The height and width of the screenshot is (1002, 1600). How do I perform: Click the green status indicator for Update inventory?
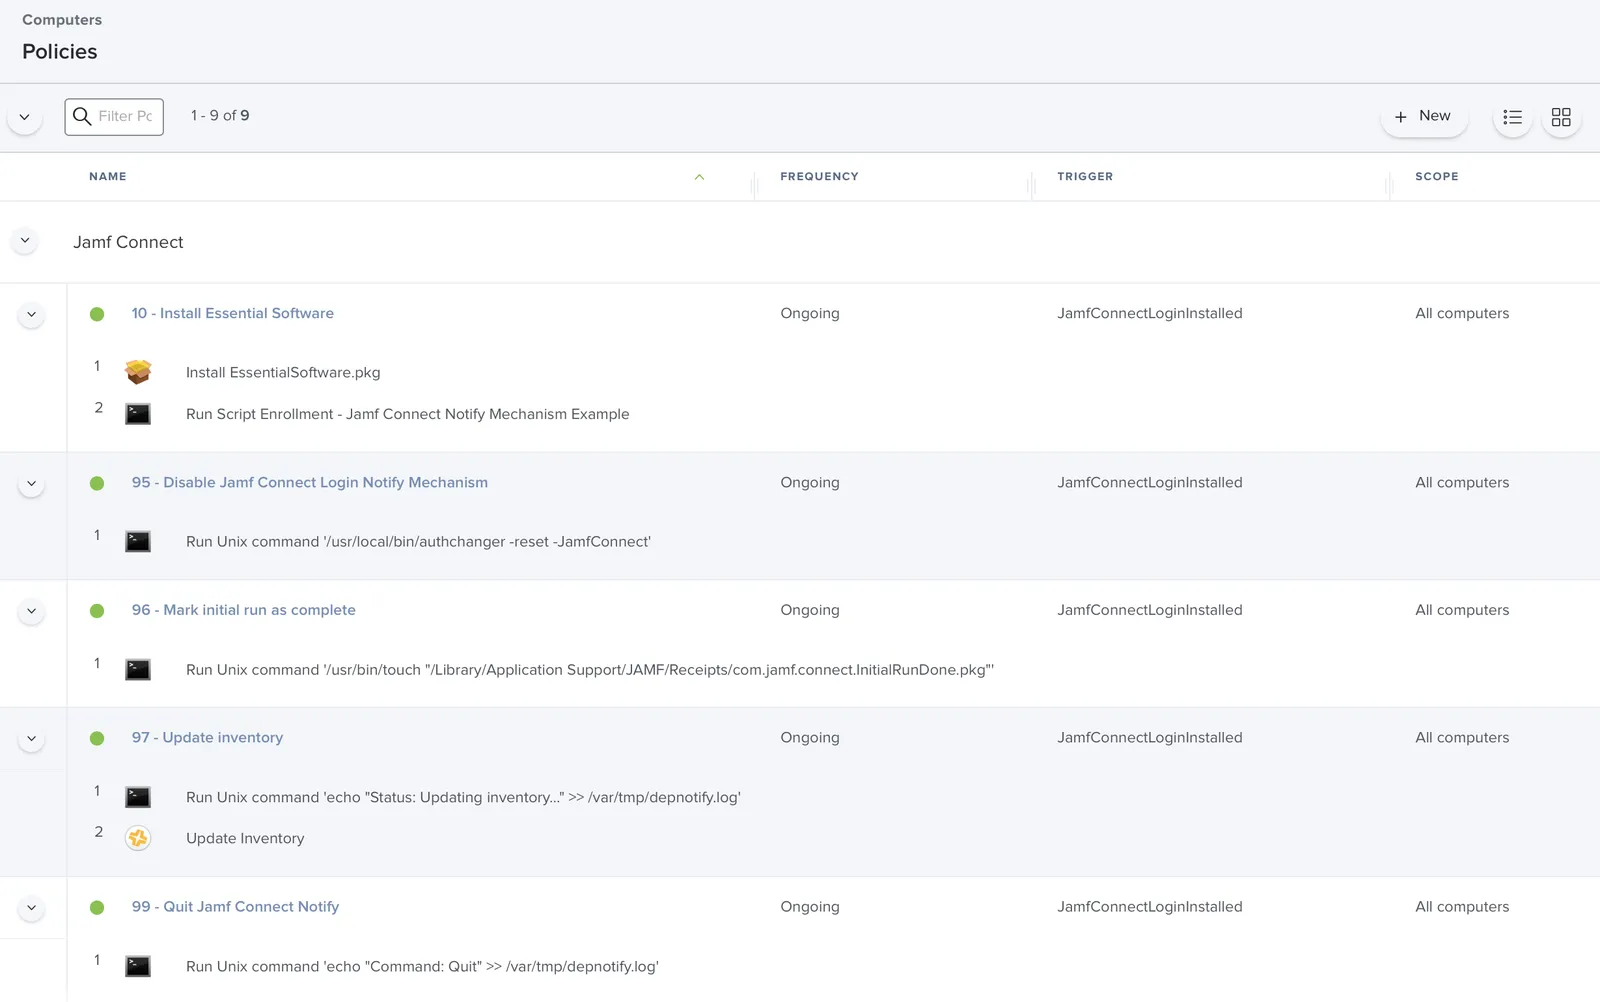click(97, 738)
